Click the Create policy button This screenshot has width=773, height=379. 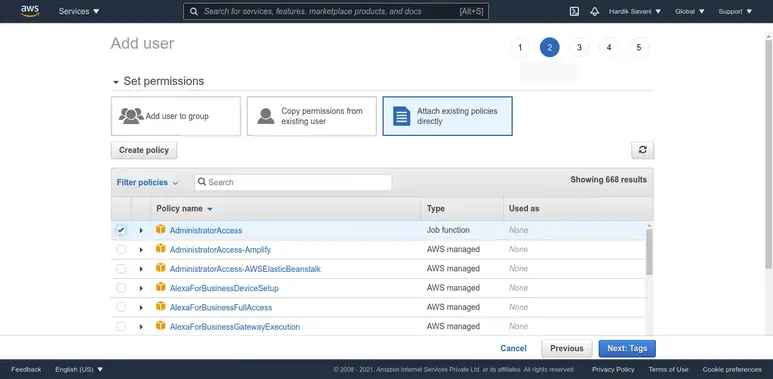click(x=144, y=150)
